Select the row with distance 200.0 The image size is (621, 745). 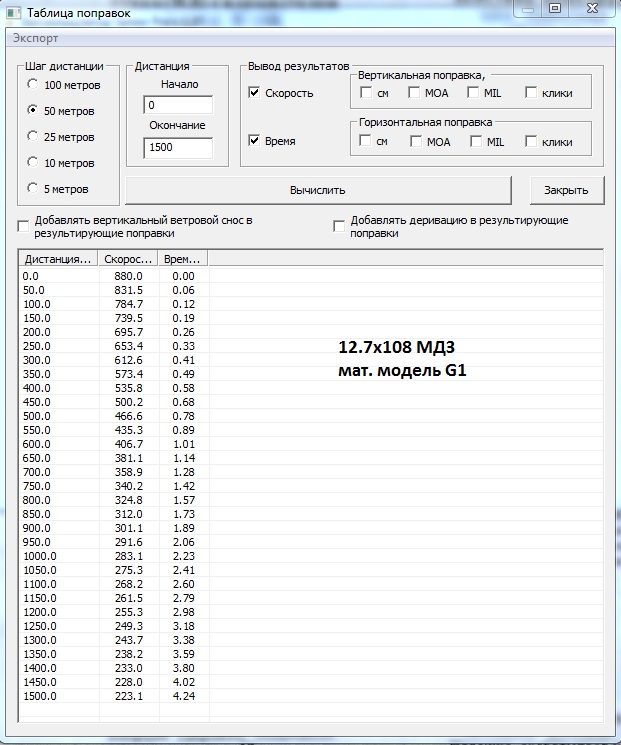coord(311,332)
